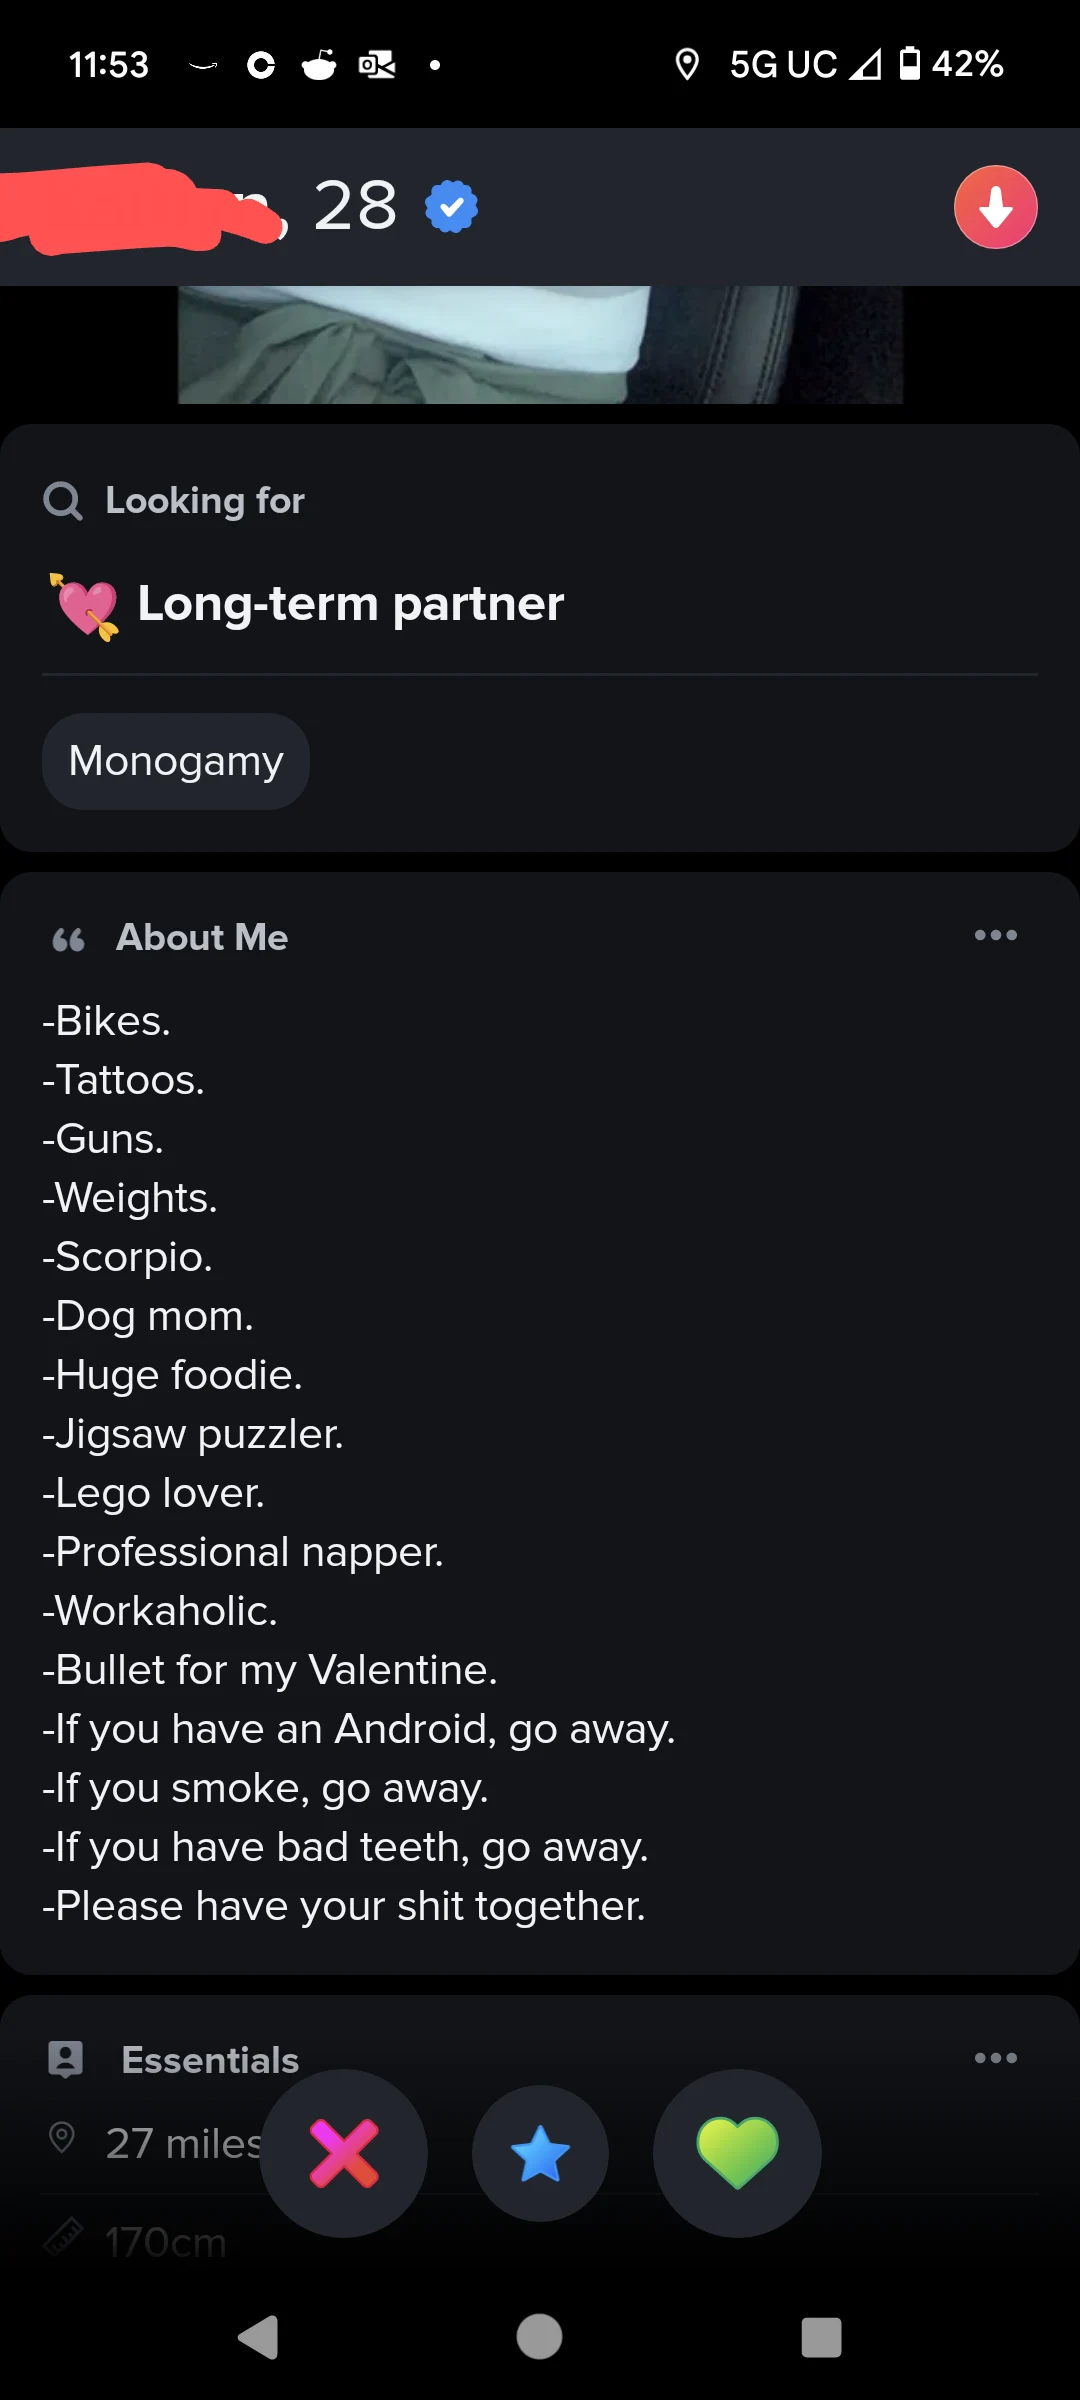Tap the About Me quote icon
The width and height of the screenshot is (1080, 2400).
click(68, 939)
